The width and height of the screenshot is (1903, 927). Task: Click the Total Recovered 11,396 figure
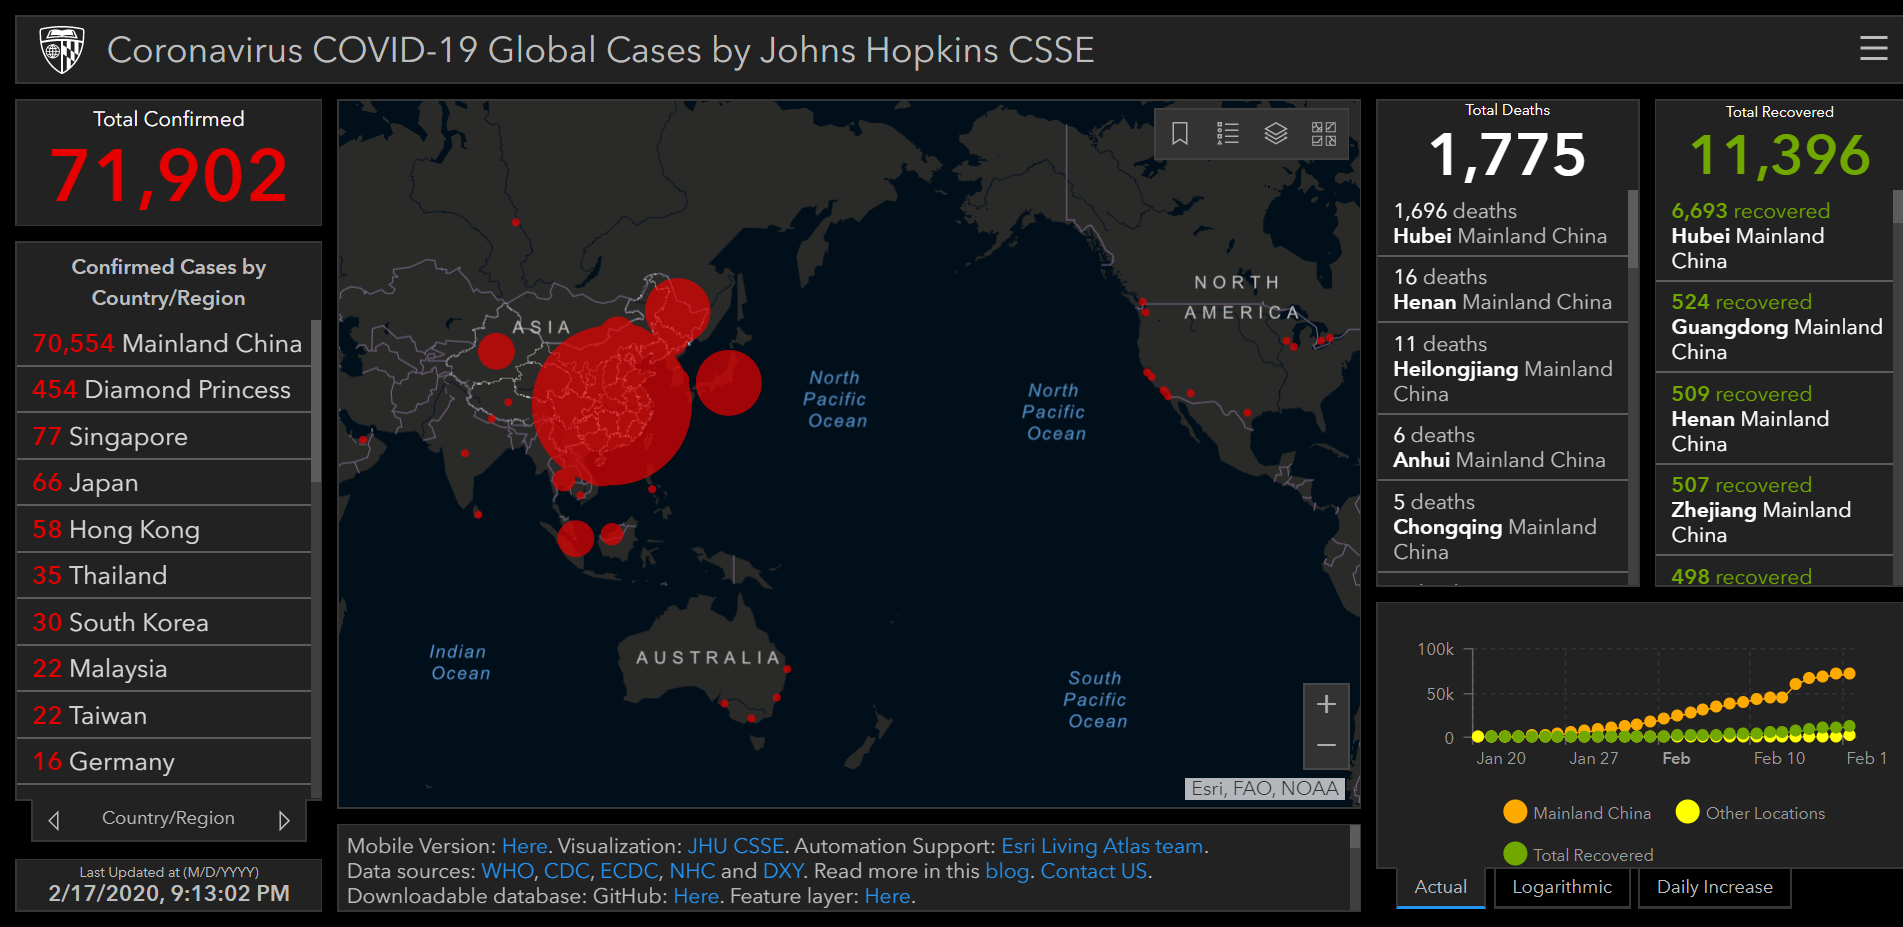click(x=1780, y=155)
